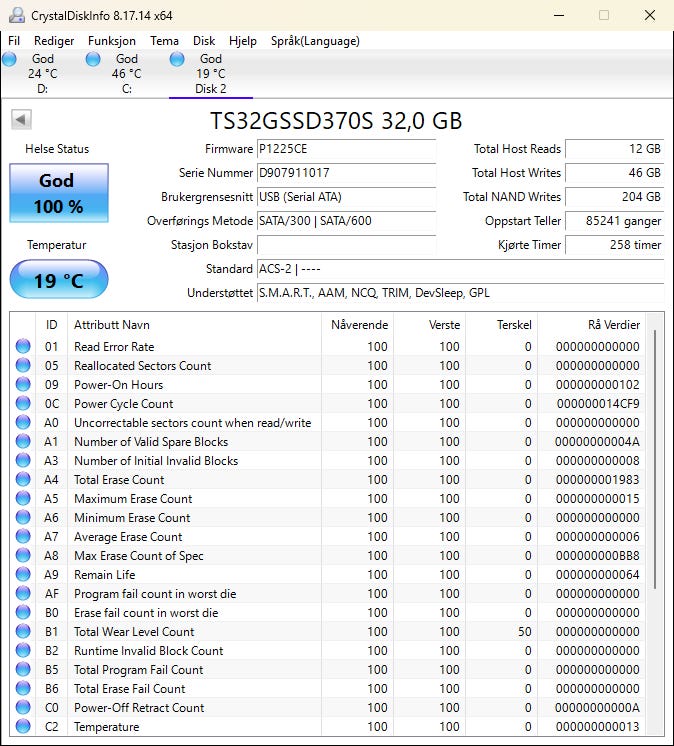Select disk C: status orb at 46 °C
Image resolution: width=674 pixels, height=746 pixels.
[x=93, y=60]
